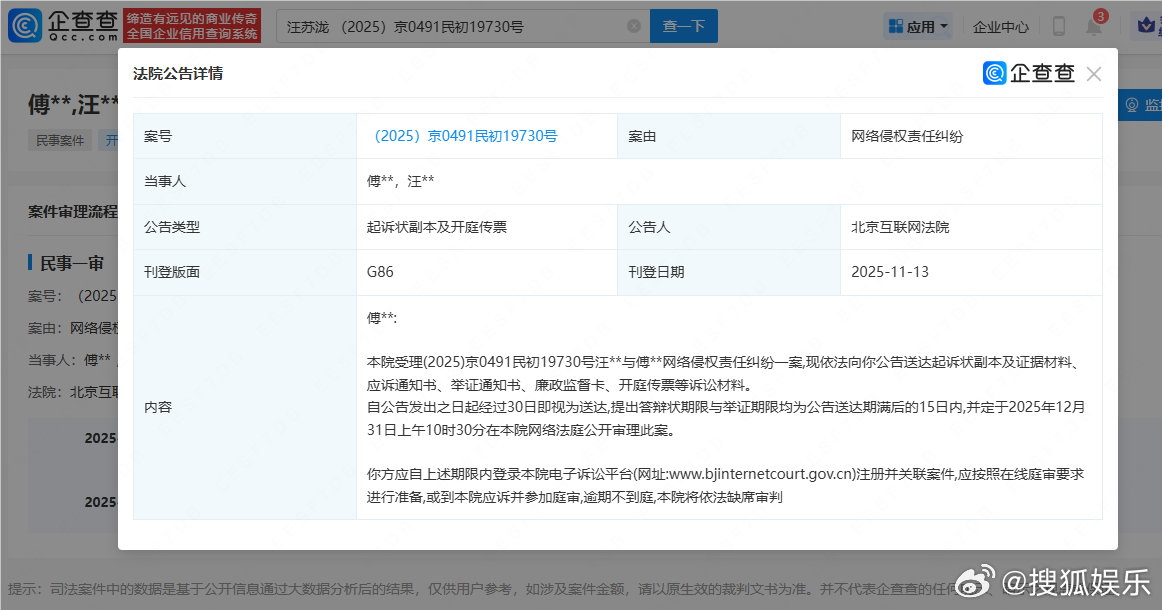
Task: Click the mobile phone icon in the header
Action: point(1059,27)
